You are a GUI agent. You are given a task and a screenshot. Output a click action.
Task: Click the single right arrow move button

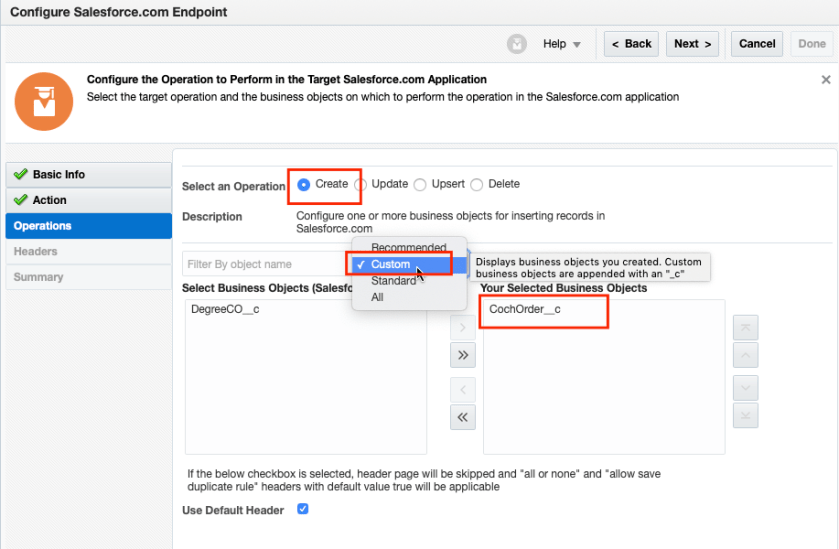click(462, 327)
